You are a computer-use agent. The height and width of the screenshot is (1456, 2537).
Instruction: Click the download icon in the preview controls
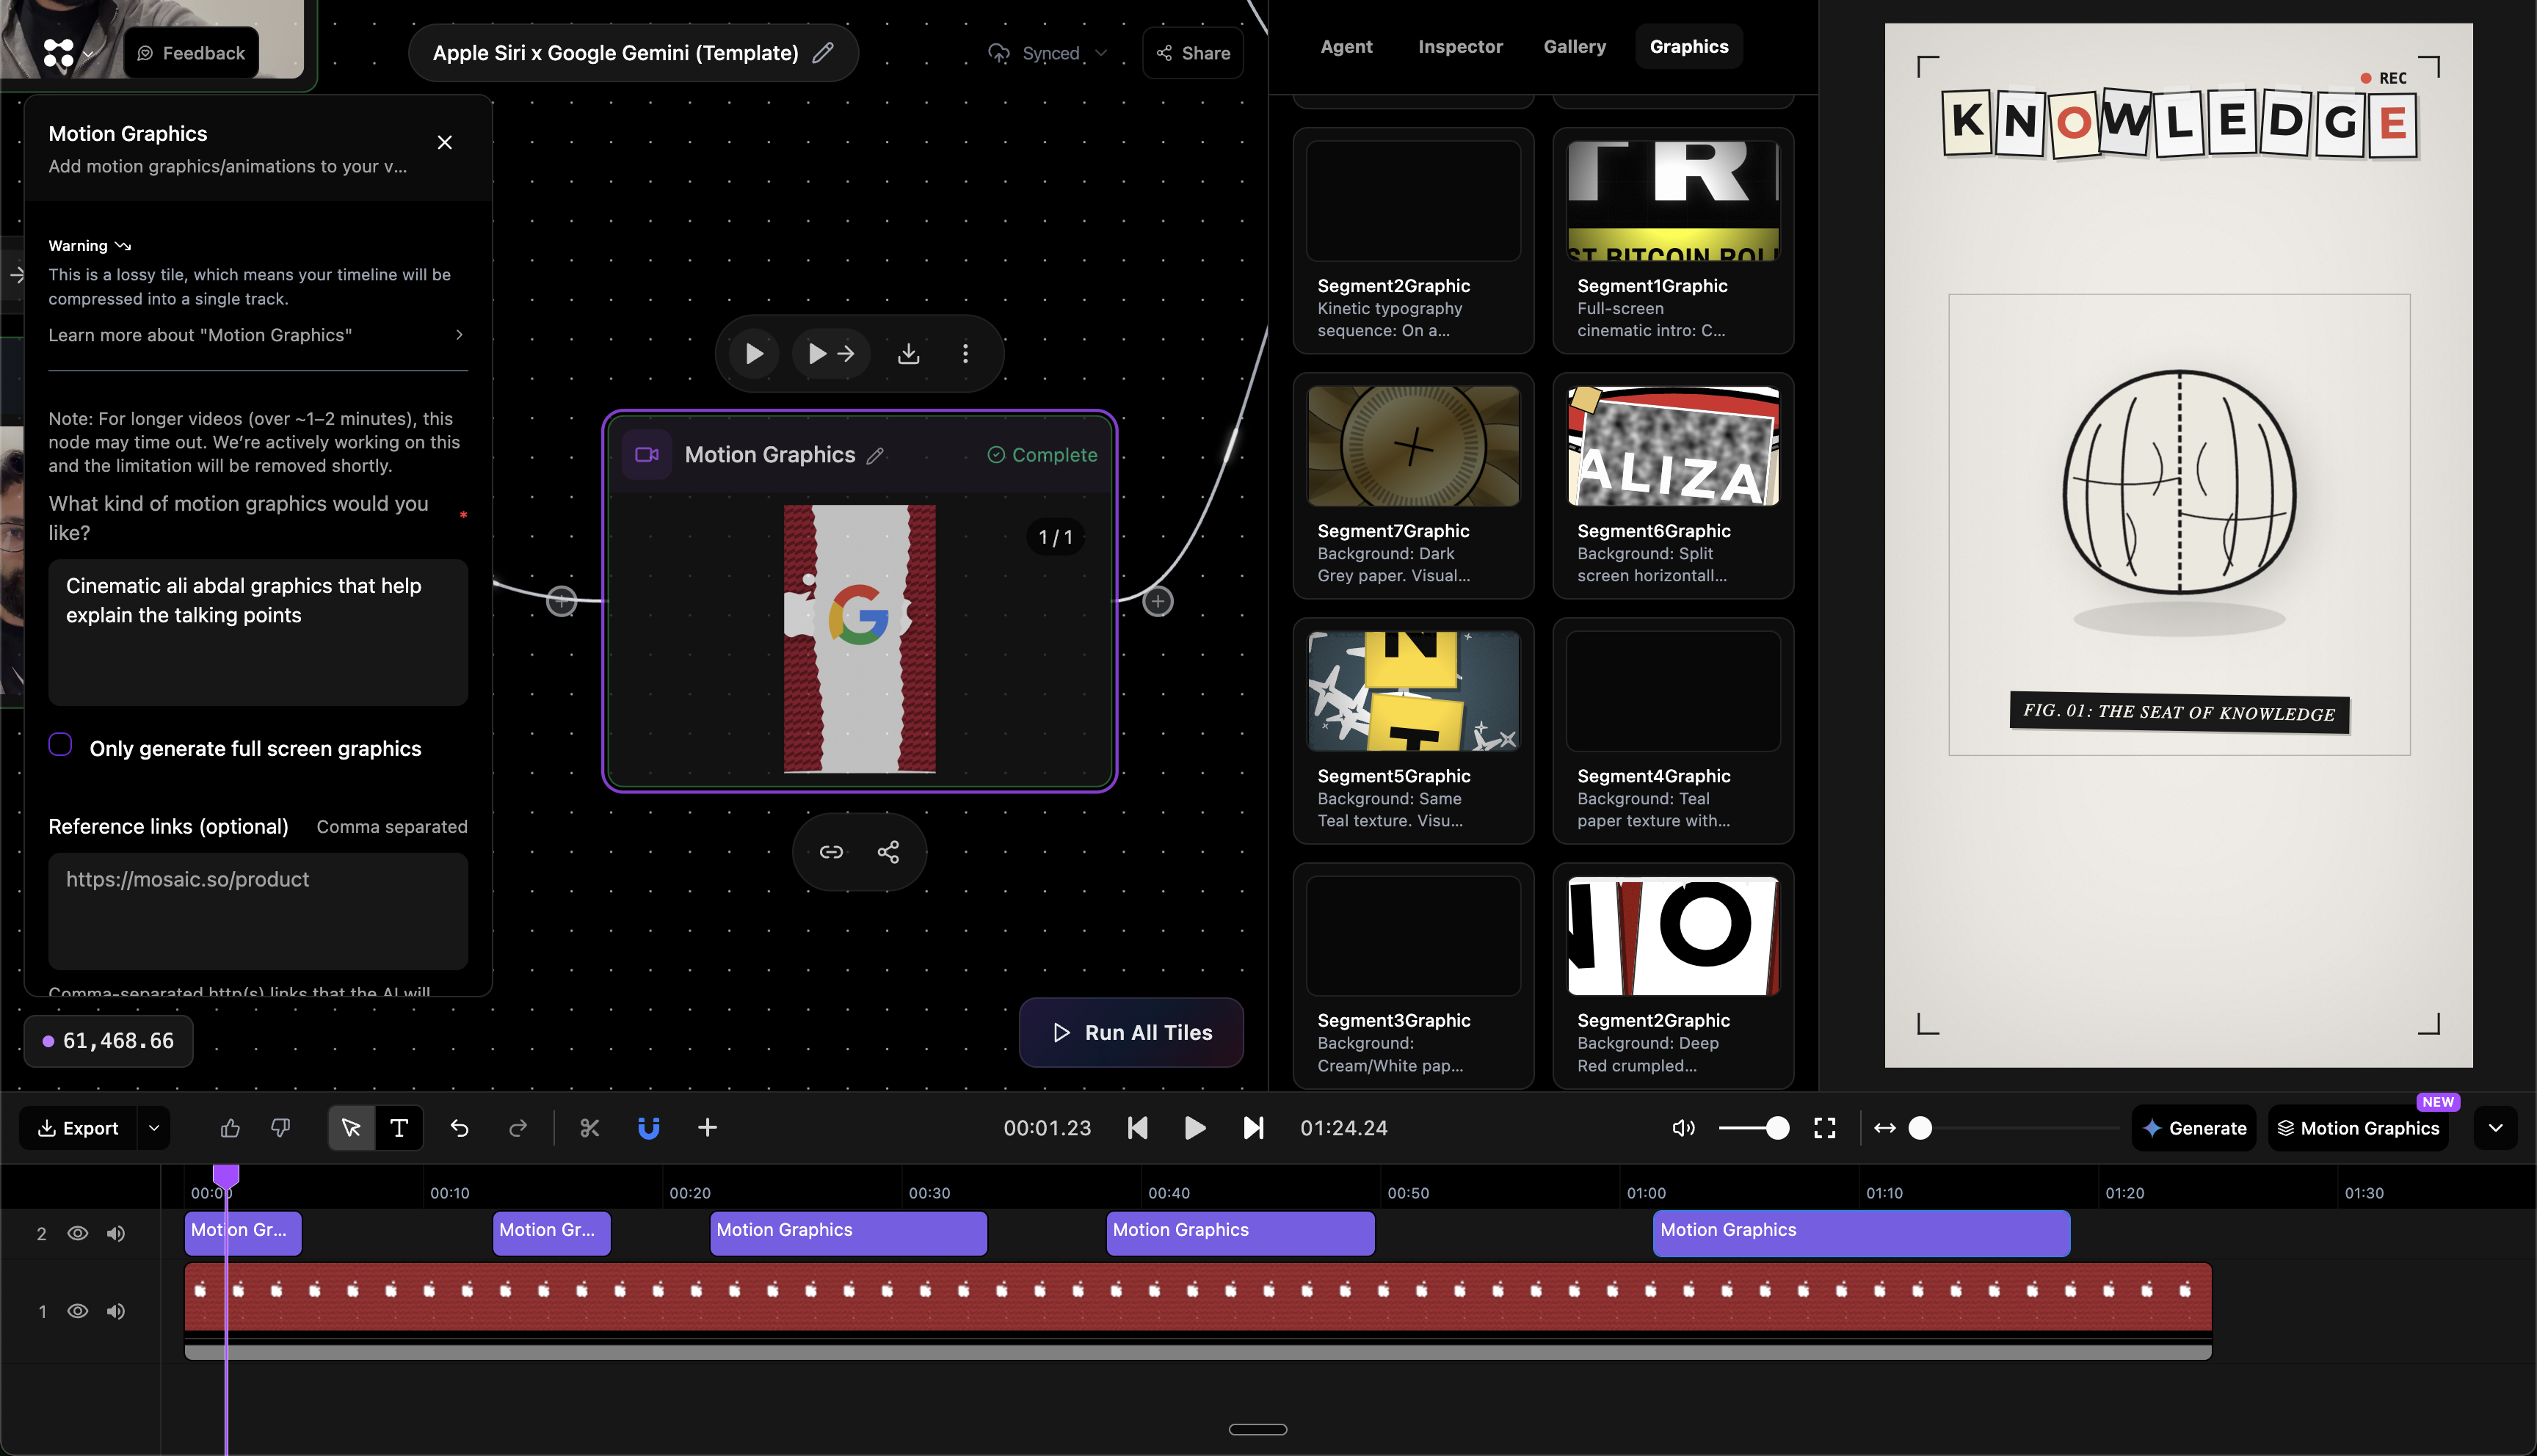pyautogui.click(x=908, y=353)
